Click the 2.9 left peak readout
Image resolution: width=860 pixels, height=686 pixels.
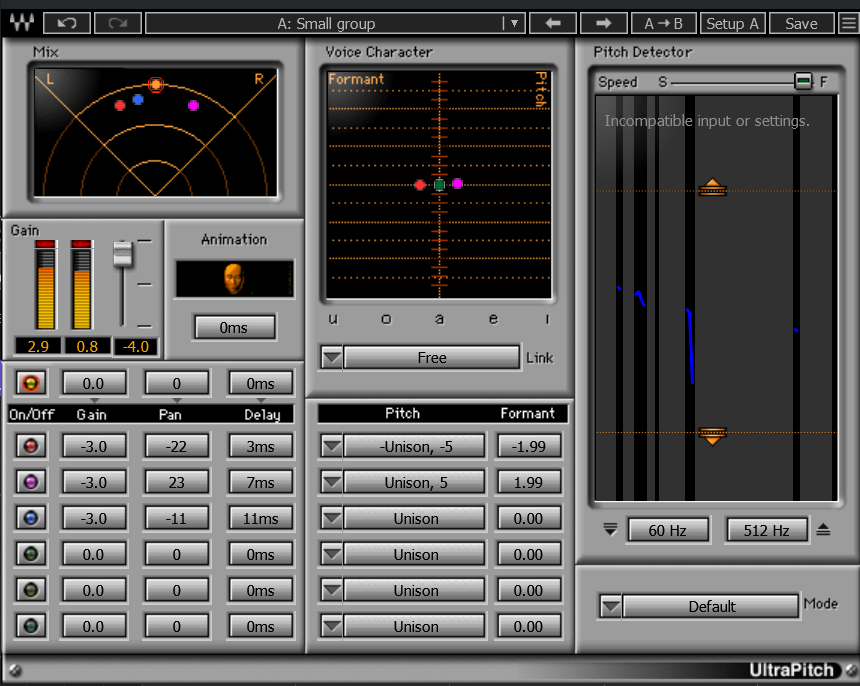38,347
